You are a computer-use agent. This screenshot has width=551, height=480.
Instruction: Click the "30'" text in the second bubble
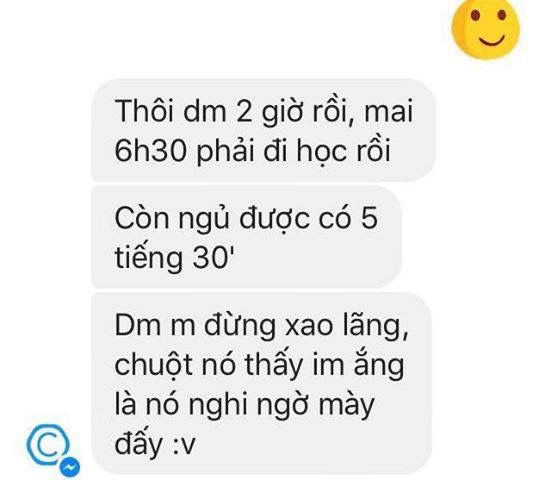pos(213,258)
